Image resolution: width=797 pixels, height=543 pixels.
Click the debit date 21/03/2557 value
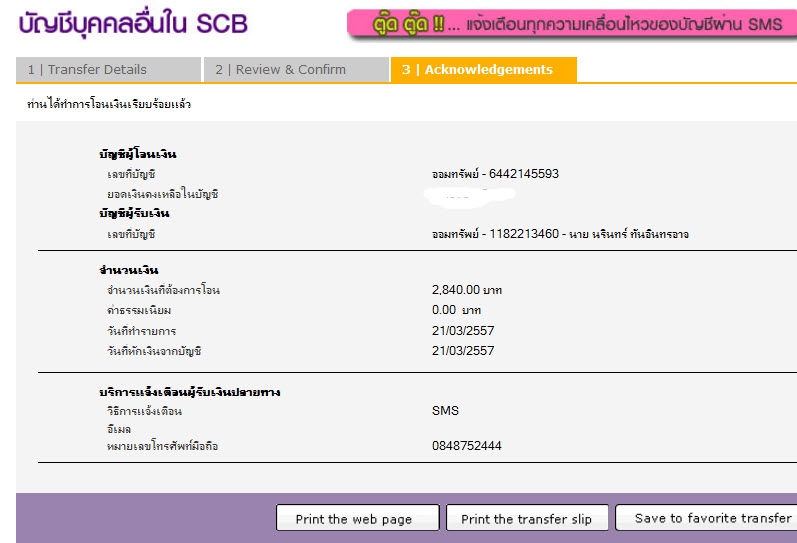point(463,351)
